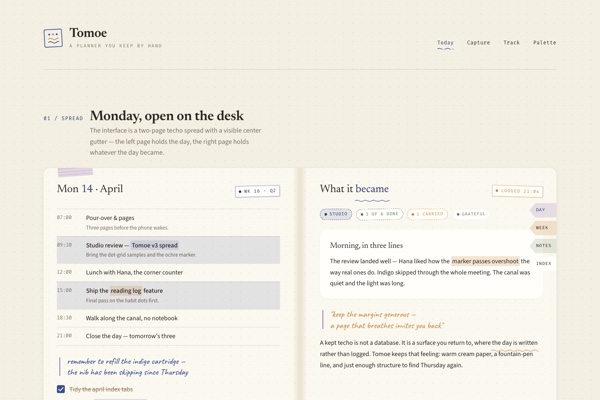
Task: Click the Tomoe planner logo icon
Action: tap(53, 38)
